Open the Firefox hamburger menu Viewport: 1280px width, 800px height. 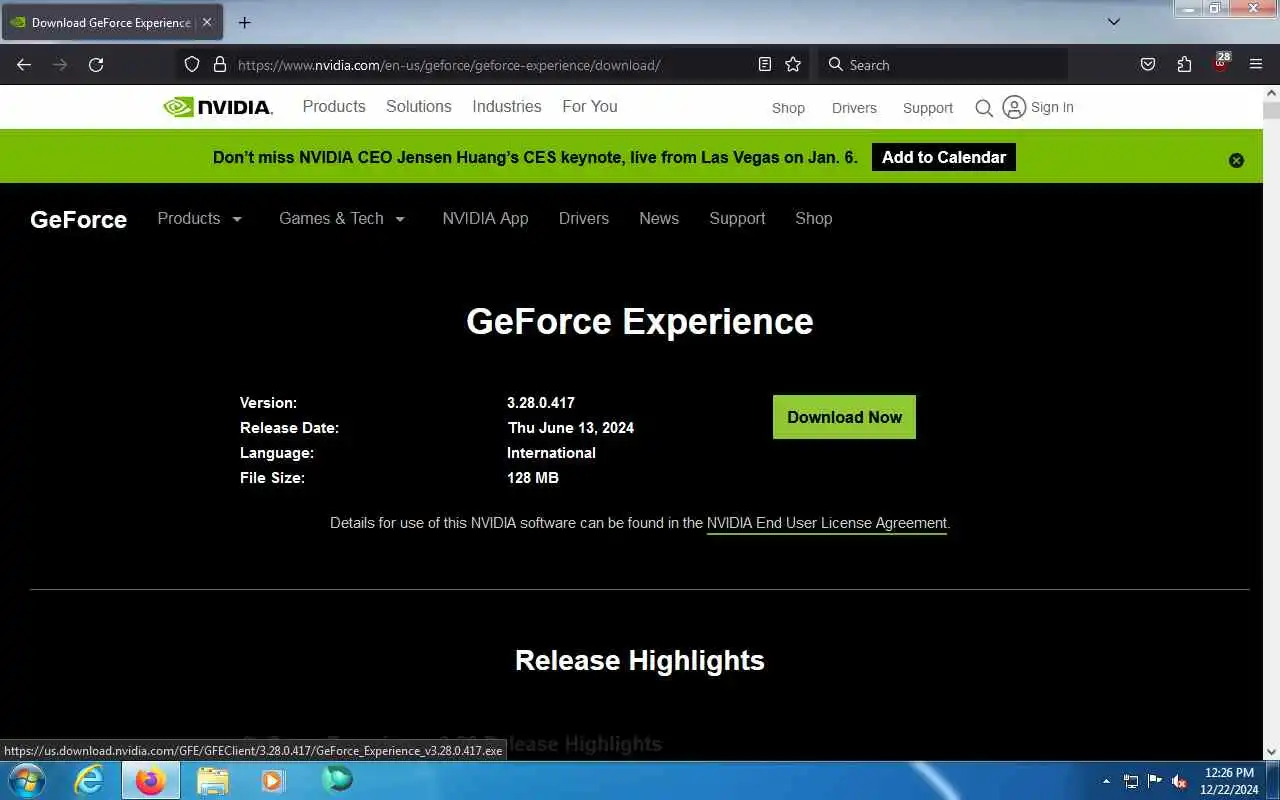(x=1256, y=64)
